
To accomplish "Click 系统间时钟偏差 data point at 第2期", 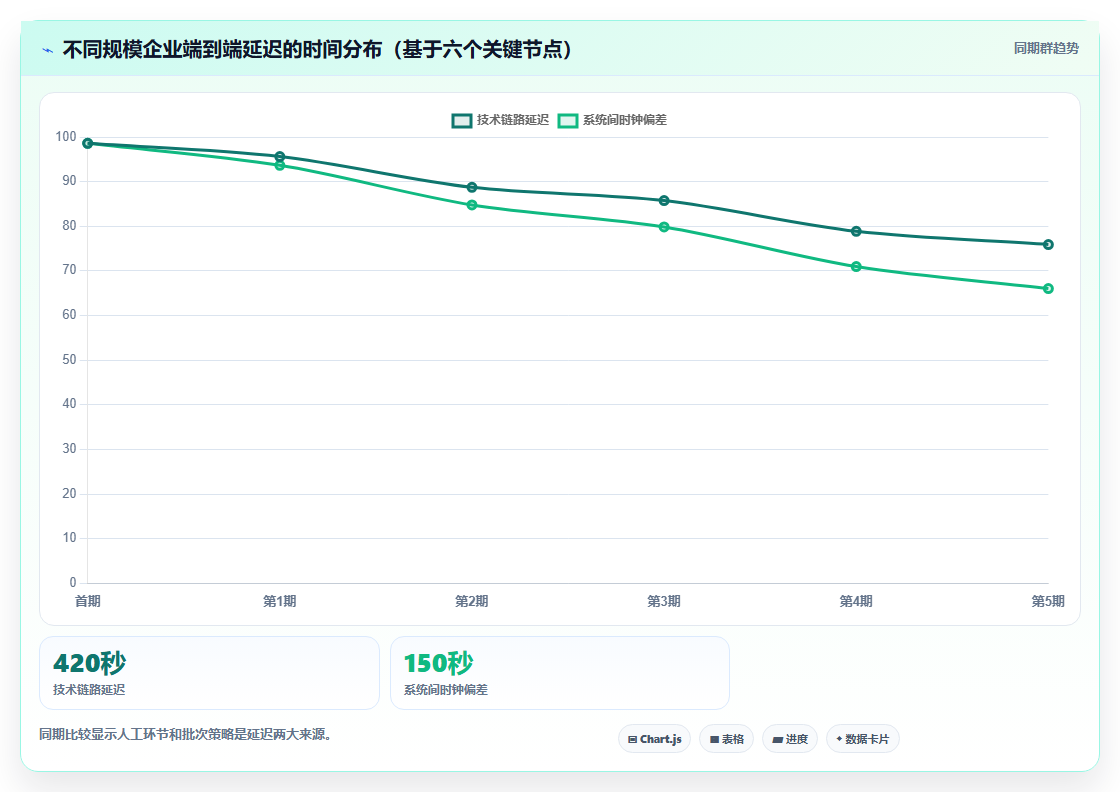I will (472, 206).
